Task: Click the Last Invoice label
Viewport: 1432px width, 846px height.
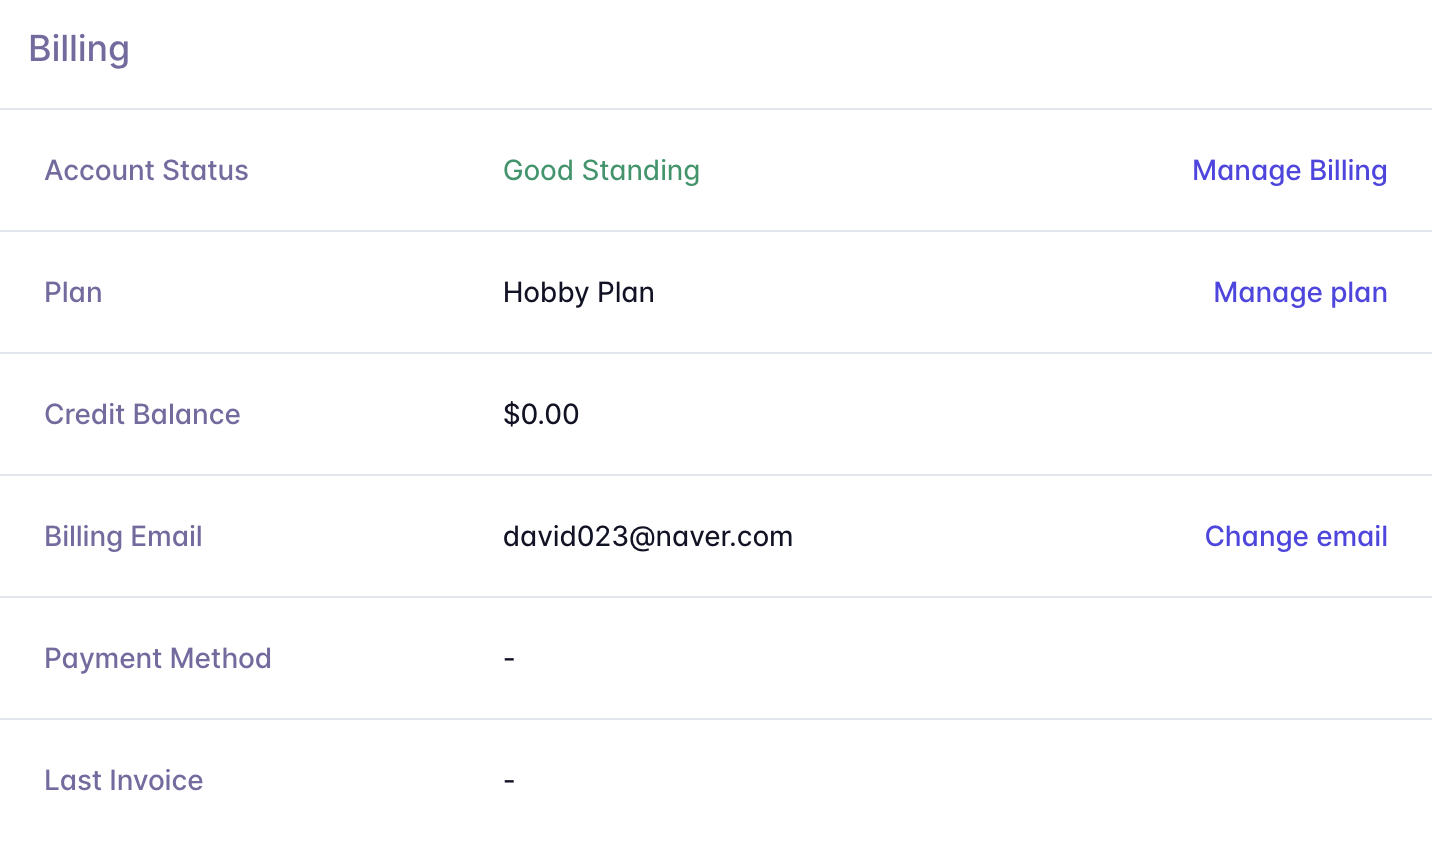Action: click(123, 781)
